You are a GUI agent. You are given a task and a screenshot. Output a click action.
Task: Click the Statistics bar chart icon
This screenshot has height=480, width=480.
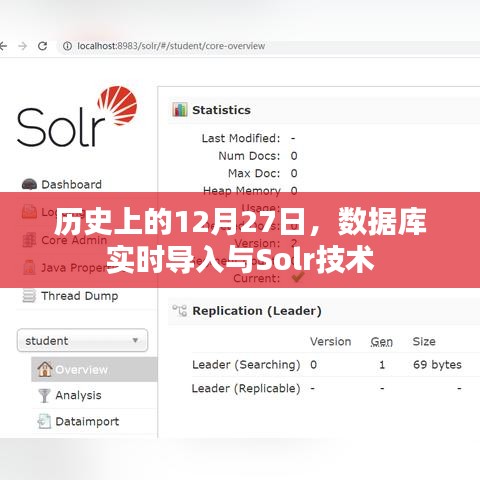(180, 109)
